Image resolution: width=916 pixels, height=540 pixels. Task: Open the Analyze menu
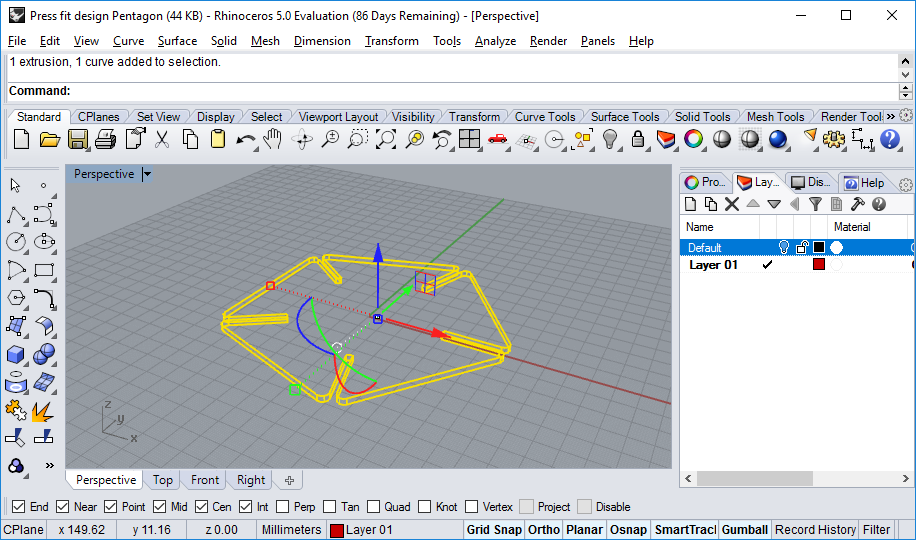[x=495, y=41]
